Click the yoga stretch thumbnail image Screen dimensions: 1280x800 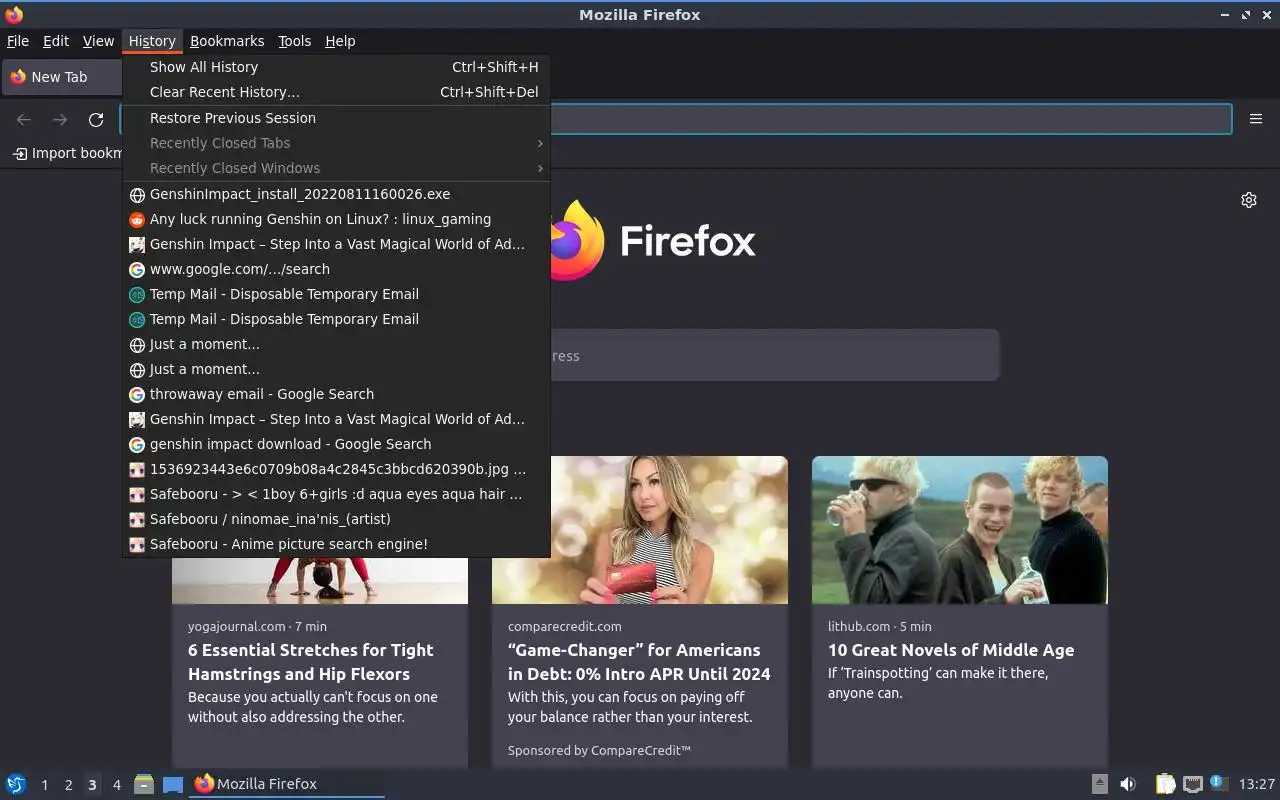pyautogui.click(x=320, y=580)
